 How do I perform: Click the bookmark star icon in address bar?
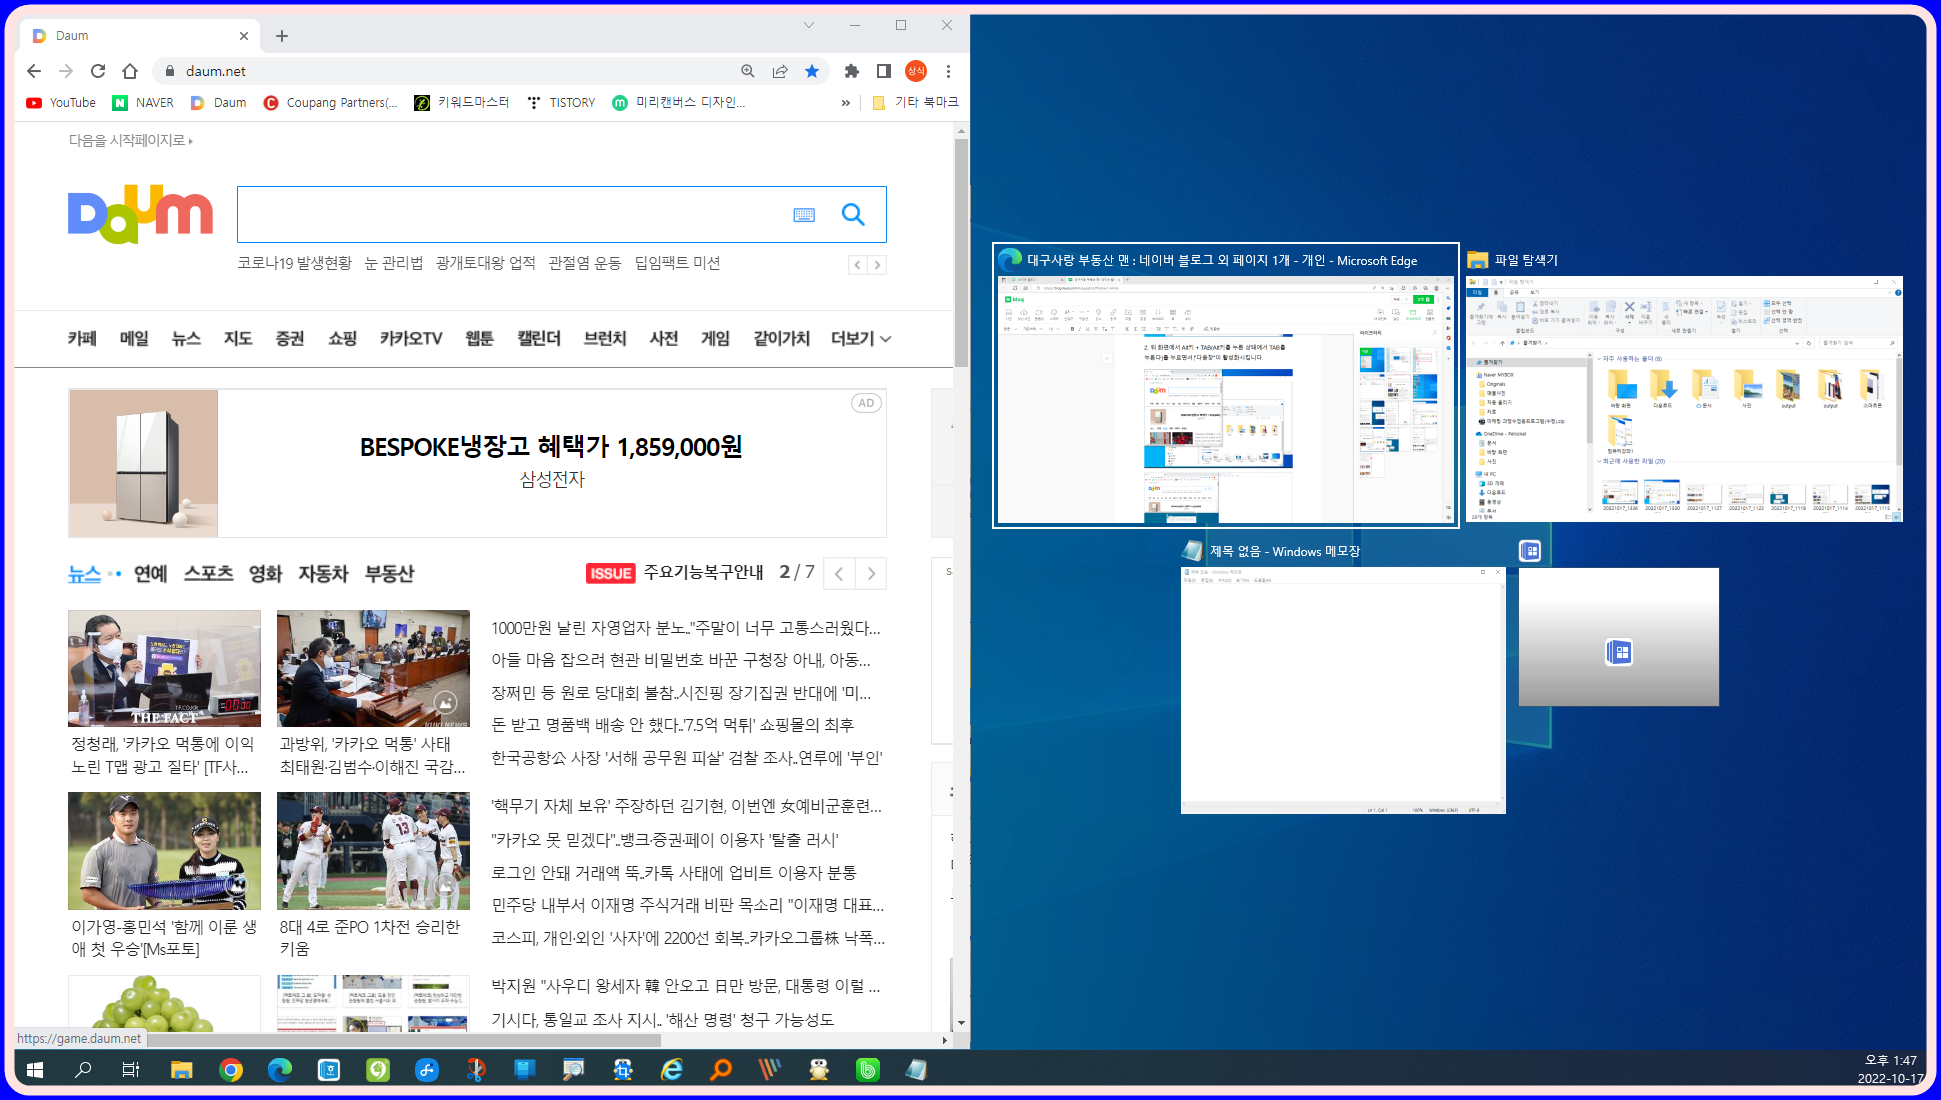812,71
